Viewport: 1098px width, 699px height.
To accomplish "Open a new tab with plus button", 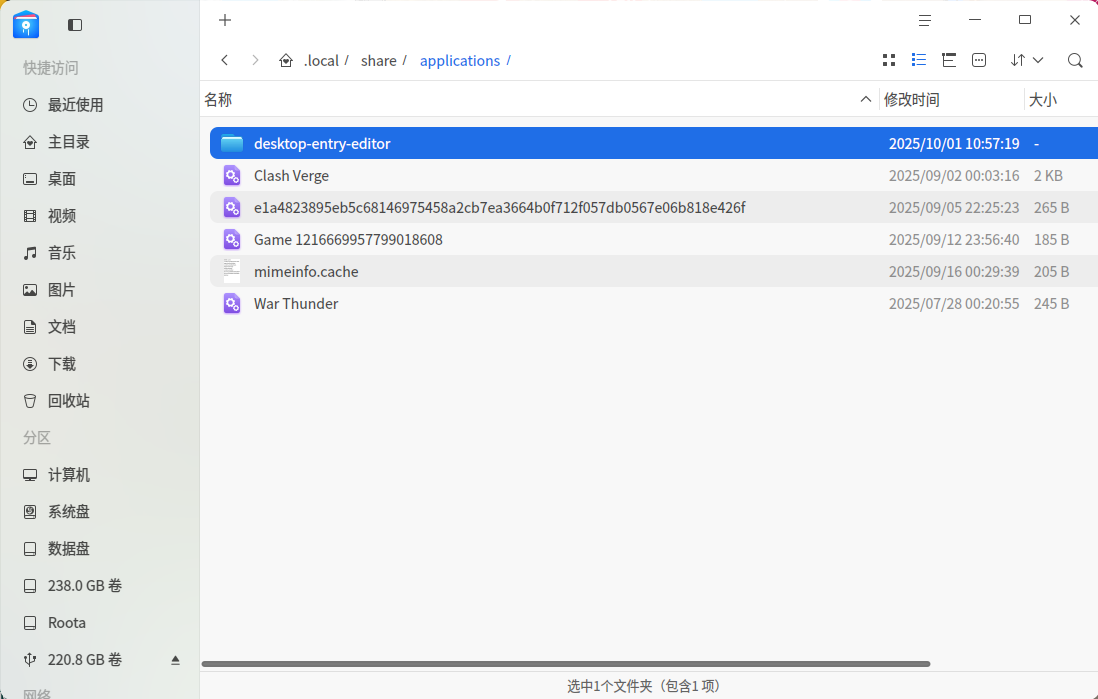I will [225, 20].
